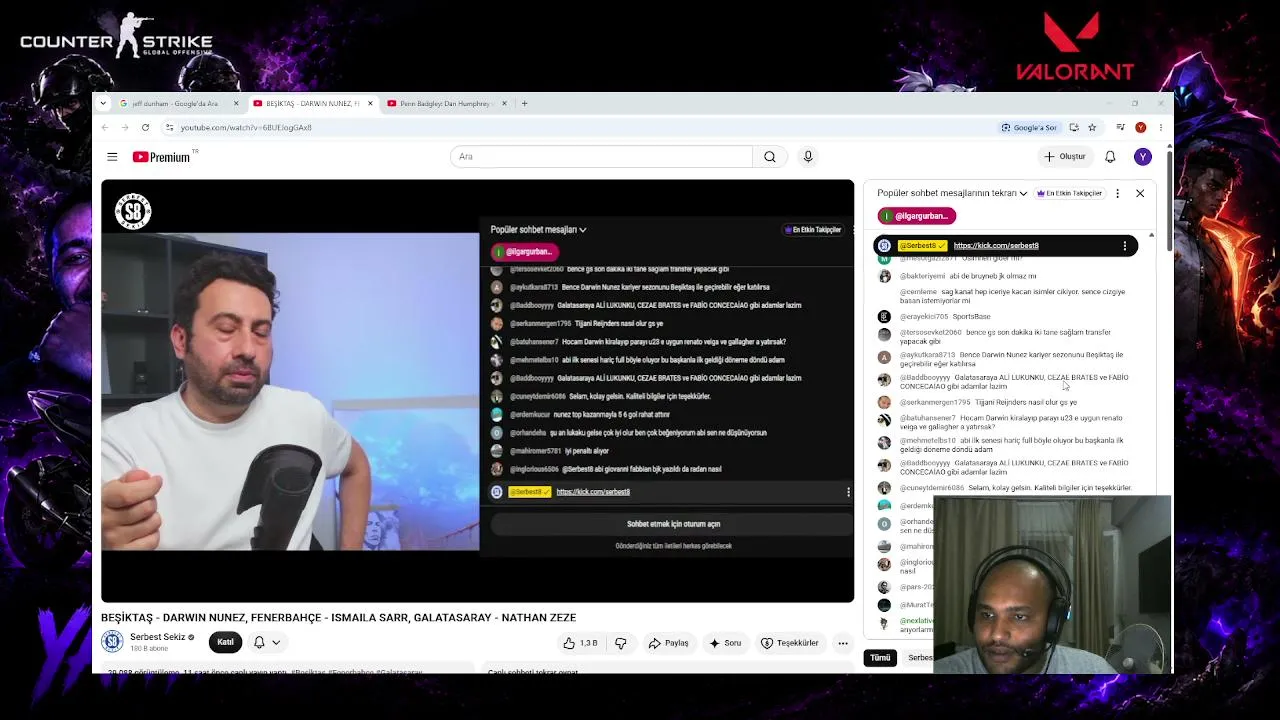Click the browser address bar URL
Viewport: 1280px width, 720px height.
246,128
